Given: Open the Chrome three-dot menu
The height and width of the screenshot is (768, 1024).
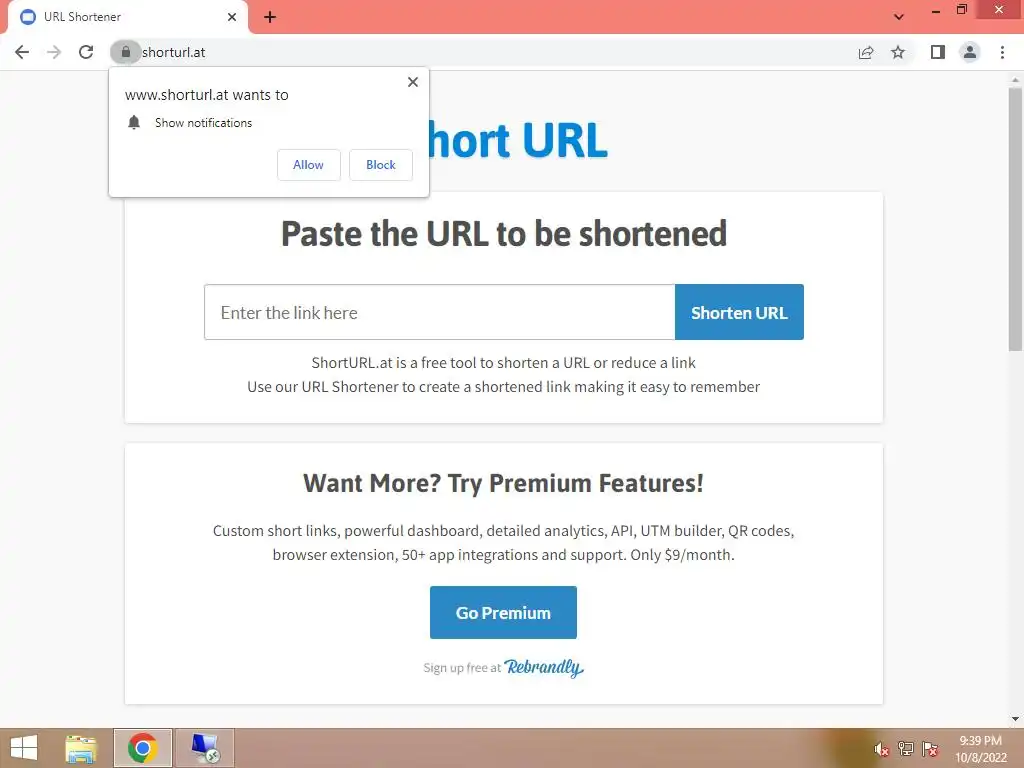Looking at the screenshot, I should pyautogui.click(x=1002, y=52).
